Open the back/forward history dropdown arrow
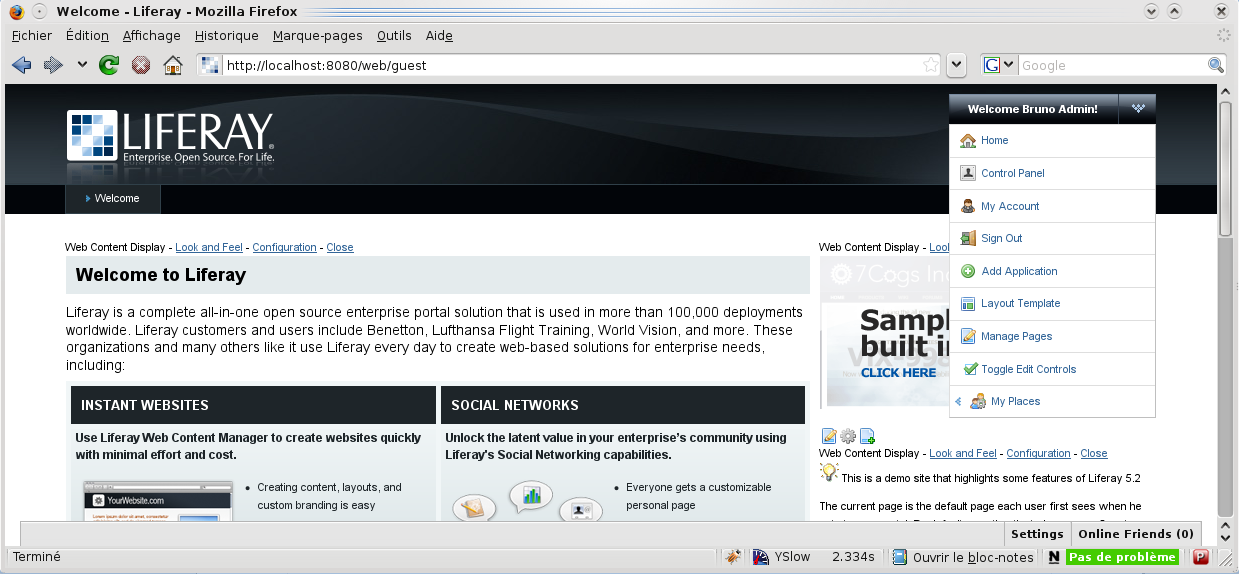The width and height of the screenshot is (1239, 574). click(82, 66)
